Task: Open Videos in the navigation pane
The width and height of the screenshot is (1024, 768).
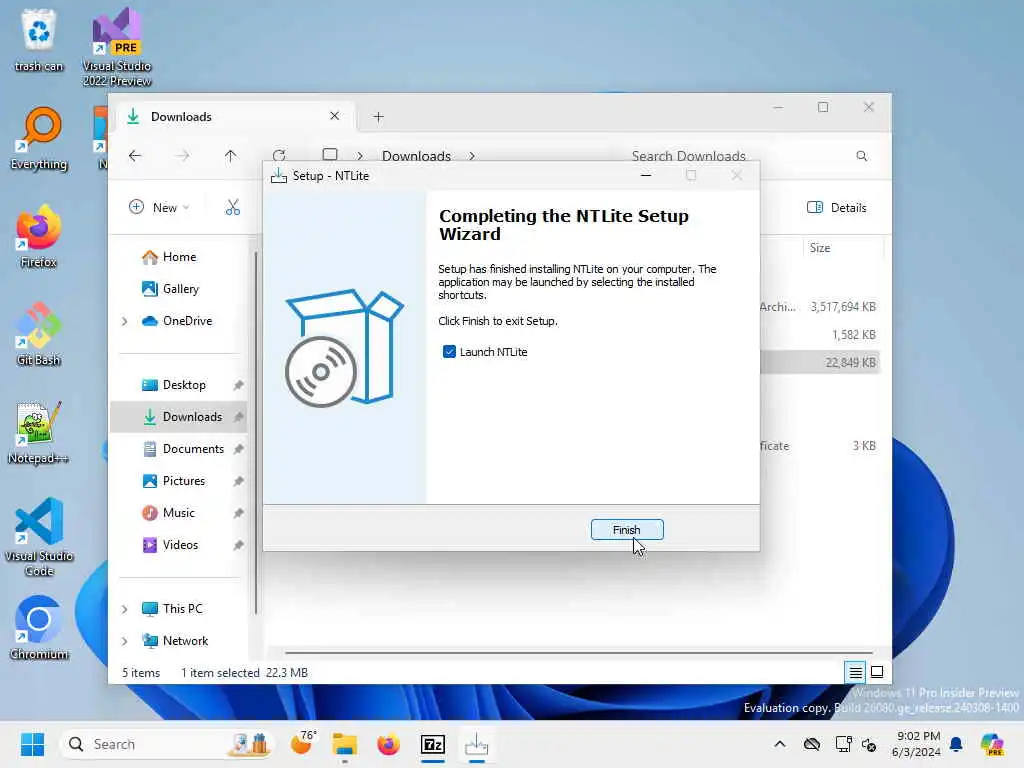Action: 180,545
